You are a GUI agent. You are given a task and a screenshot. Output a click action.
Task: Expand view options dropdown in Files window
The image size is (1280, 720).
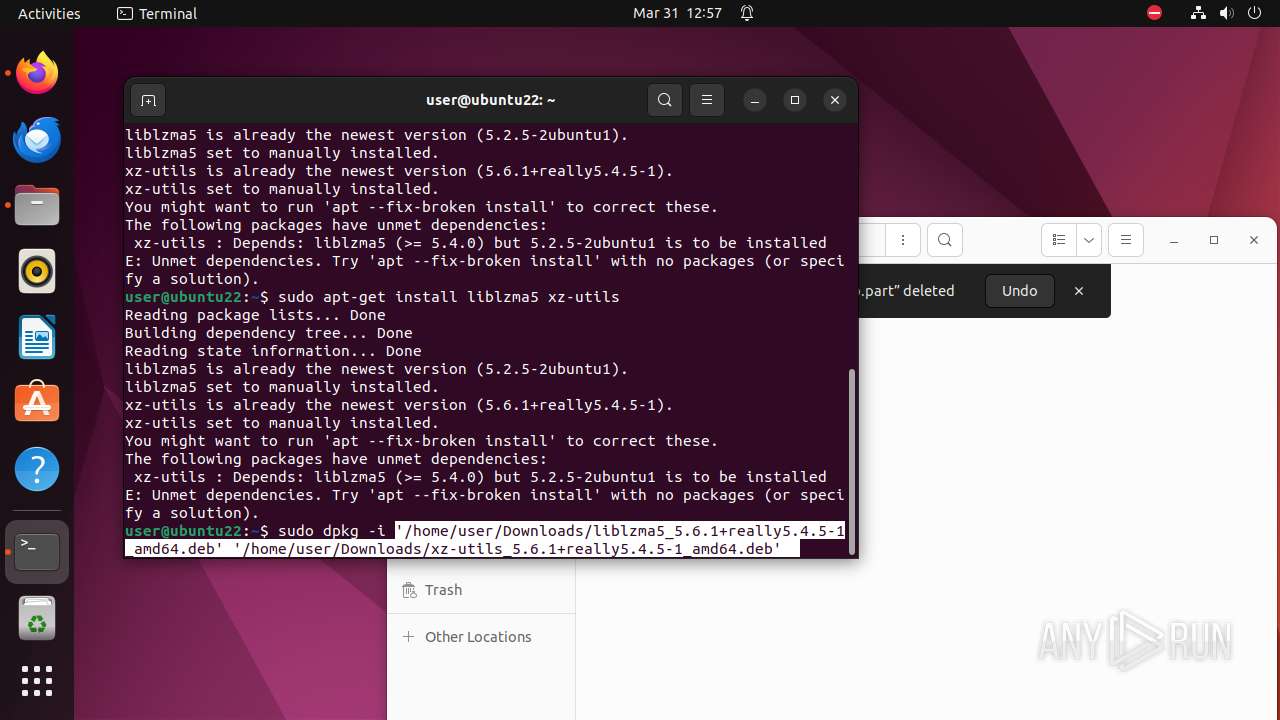(x=1089, y=240)
